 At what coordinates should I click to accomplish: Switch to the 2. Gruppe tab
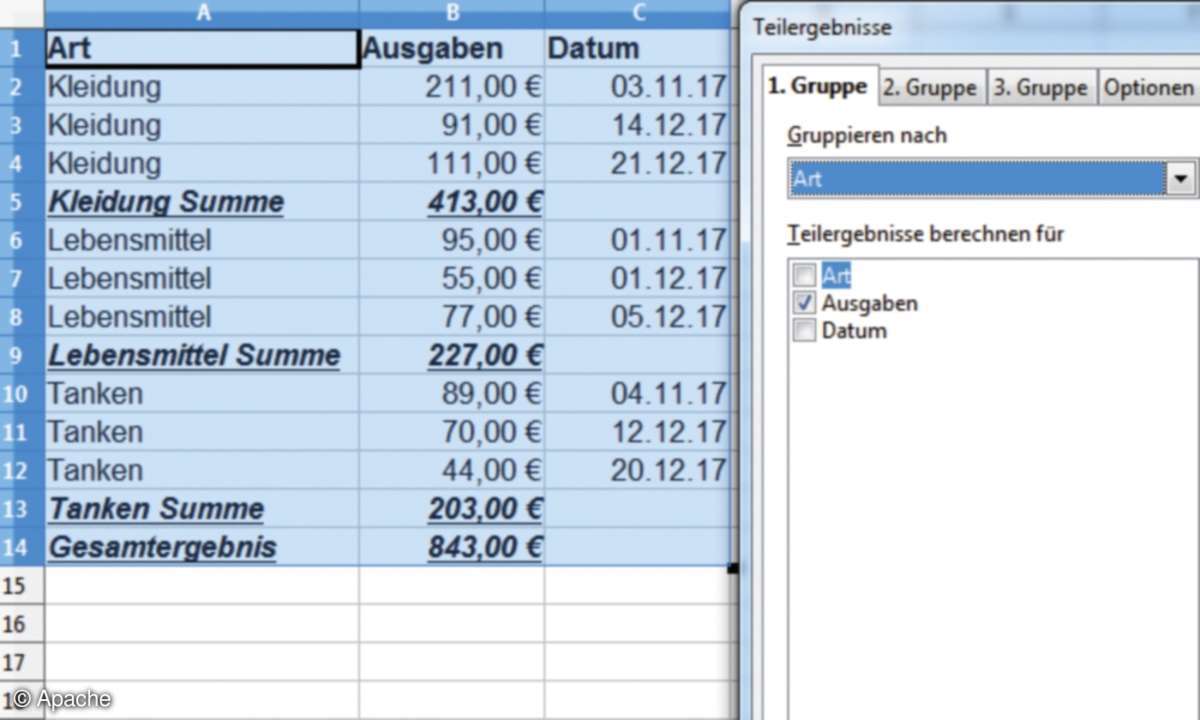coord(932,87)
